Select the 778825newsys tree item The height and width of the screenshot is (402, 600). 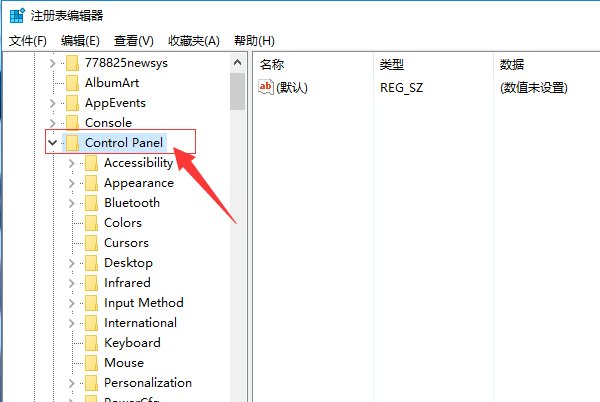(x=126, y=63)
